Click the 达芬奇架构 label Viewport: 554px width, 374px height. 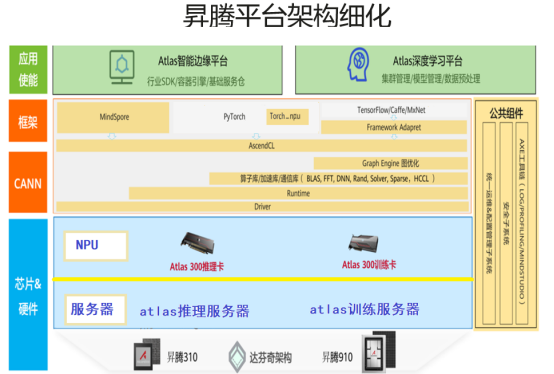click(x=271, y=358)
